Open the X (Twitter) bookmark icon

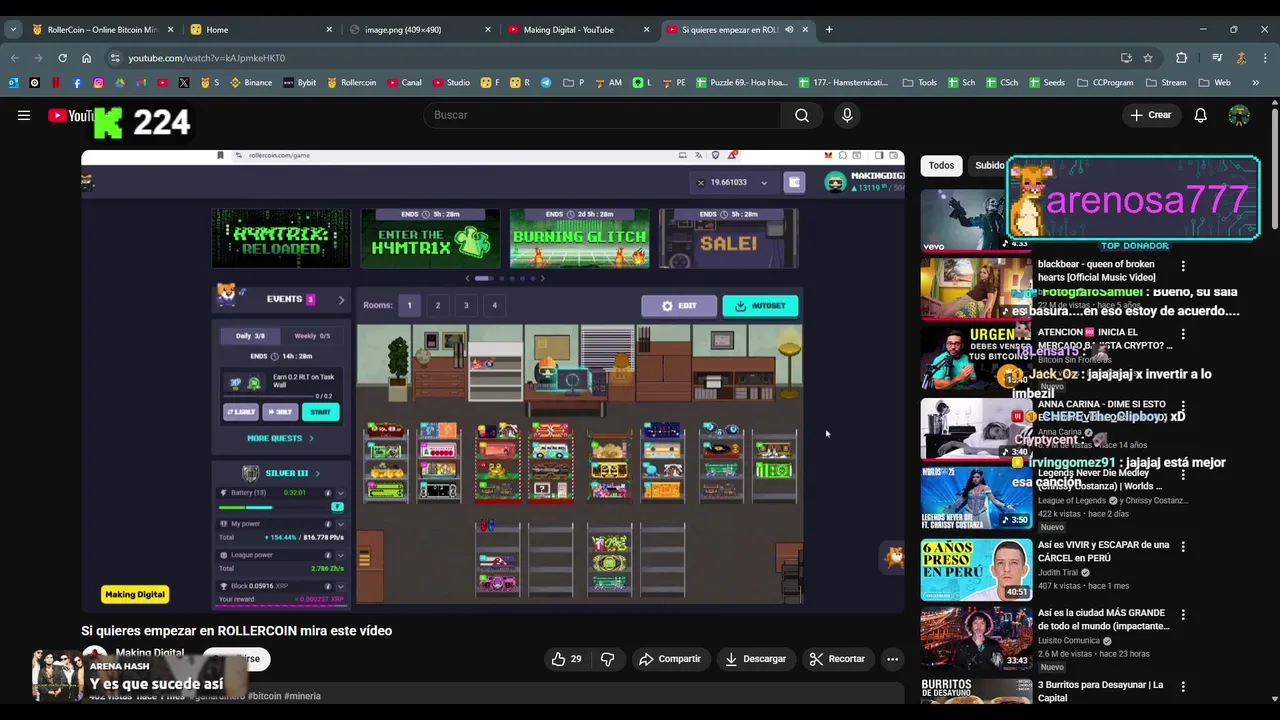pyautogui.click(x=184, y=83)
